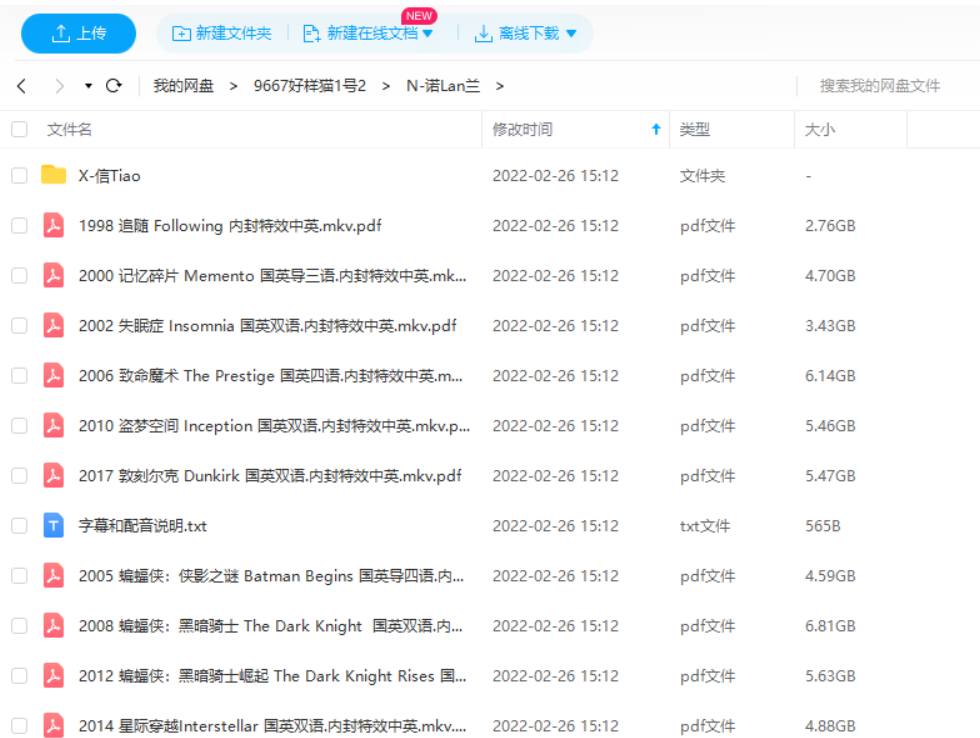The width and height of the screenshot is (980, 738).
Task: Select checkbox for 2017 敦刻尔克 Dunkirk file
Action: [19, 476]
